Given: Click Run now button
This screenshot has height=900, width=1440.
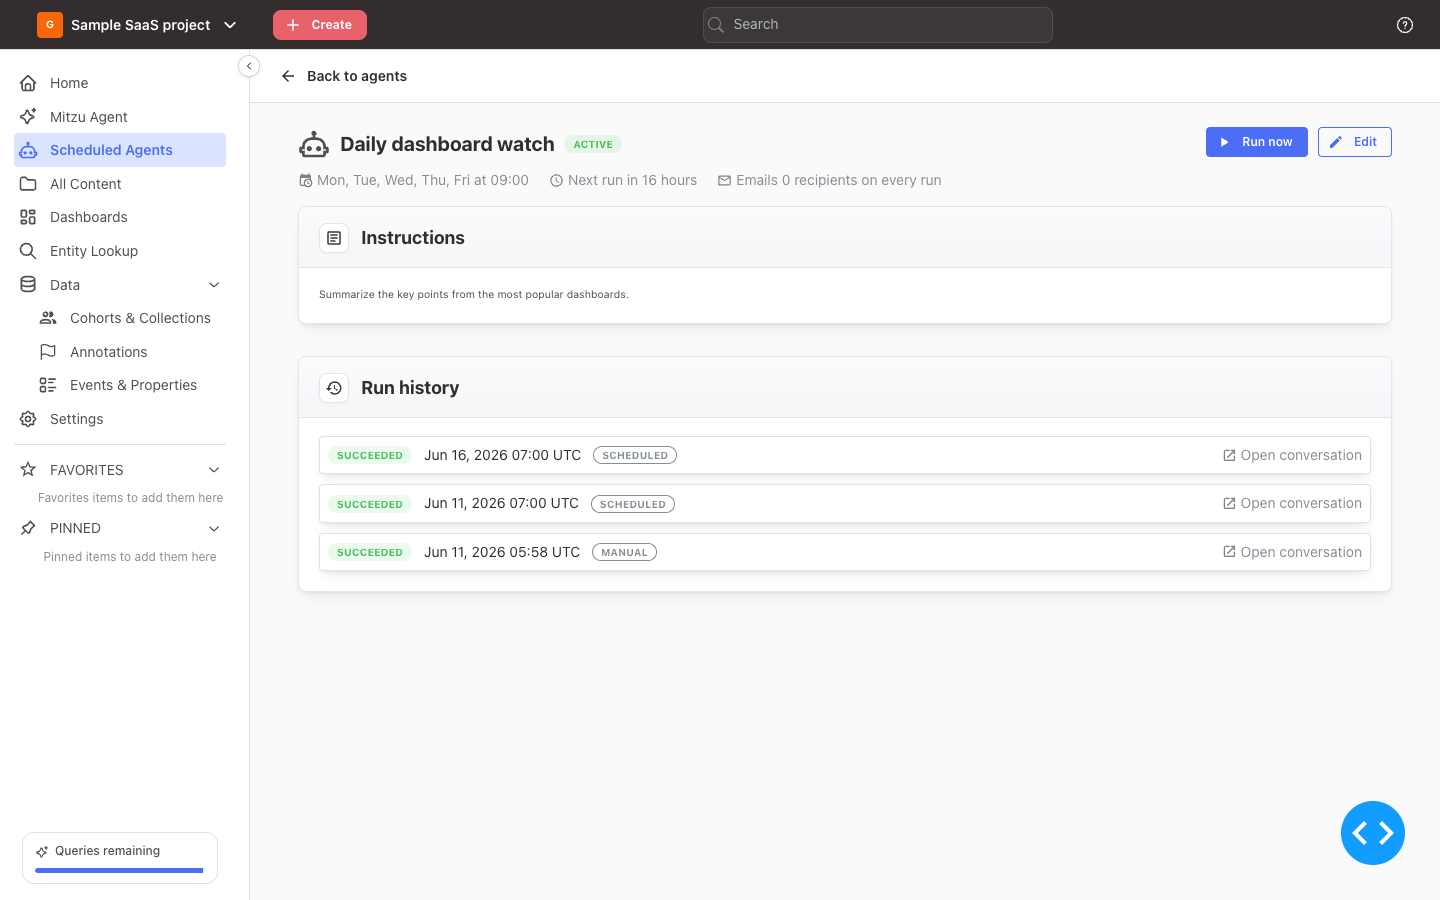Looking at the screenshot, I should click(1257, 142).
